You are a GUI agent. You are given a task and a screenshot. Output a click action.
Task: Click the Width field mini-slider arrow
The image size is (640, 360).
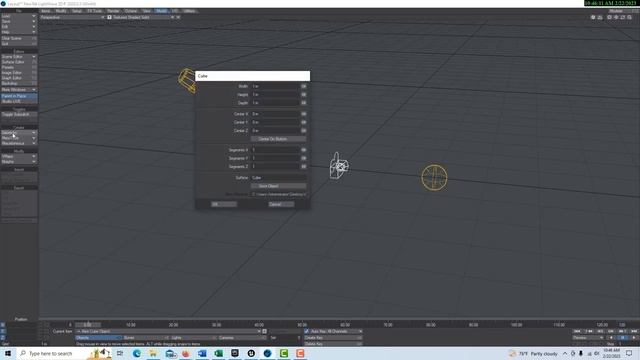coord(304,86)
